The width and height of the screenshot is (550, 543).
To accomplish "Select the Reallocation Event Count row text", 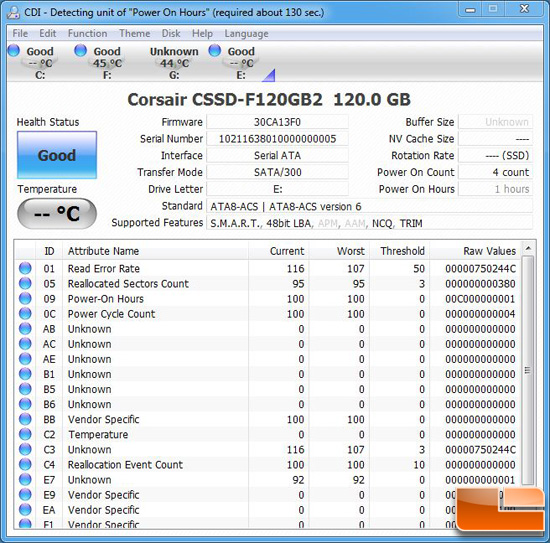I will 125,464.
